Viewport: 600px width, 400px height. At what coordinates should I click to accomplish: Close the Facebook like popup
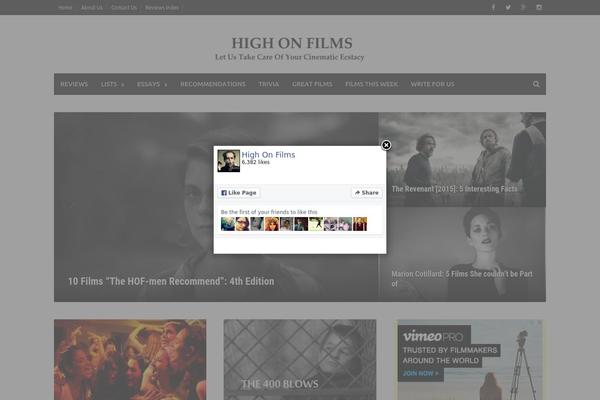(386, 145)
